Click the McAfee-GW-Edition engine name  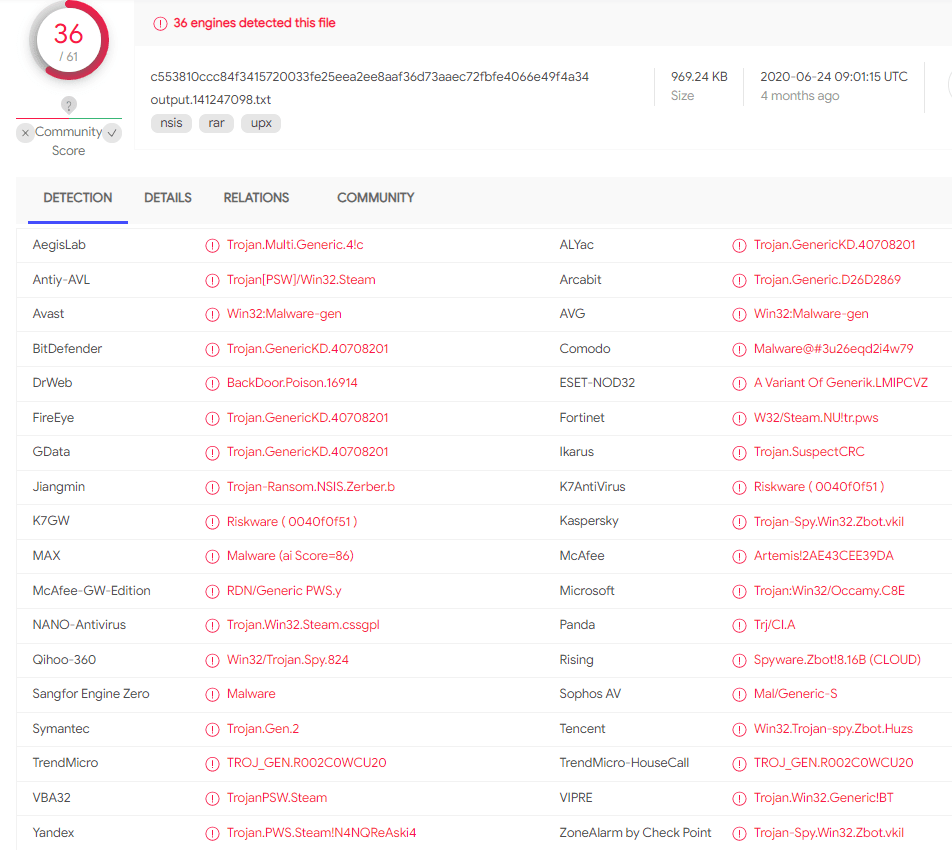(x=92, y=590)
